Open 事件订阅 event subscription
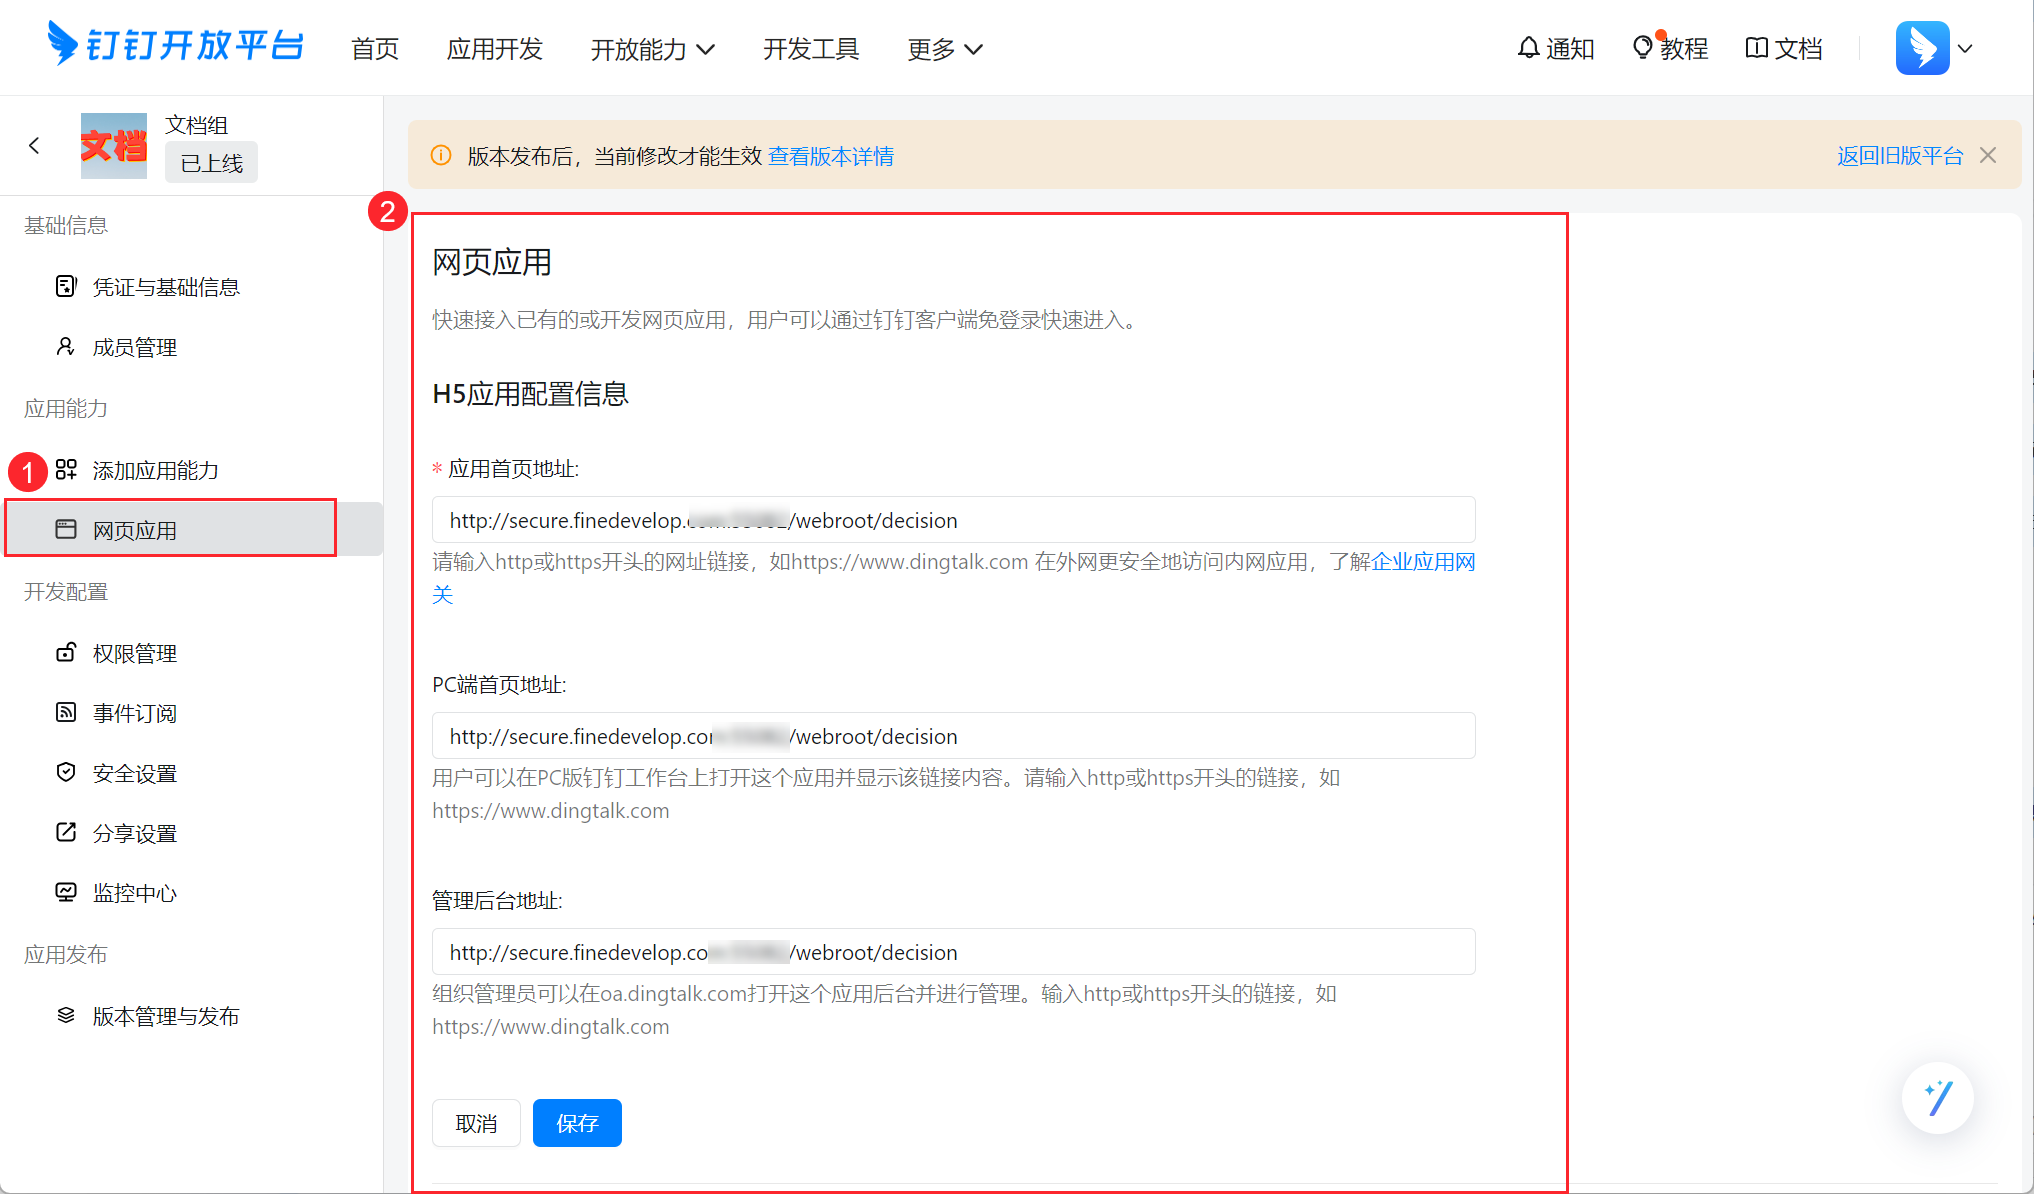 coord(134,713)
